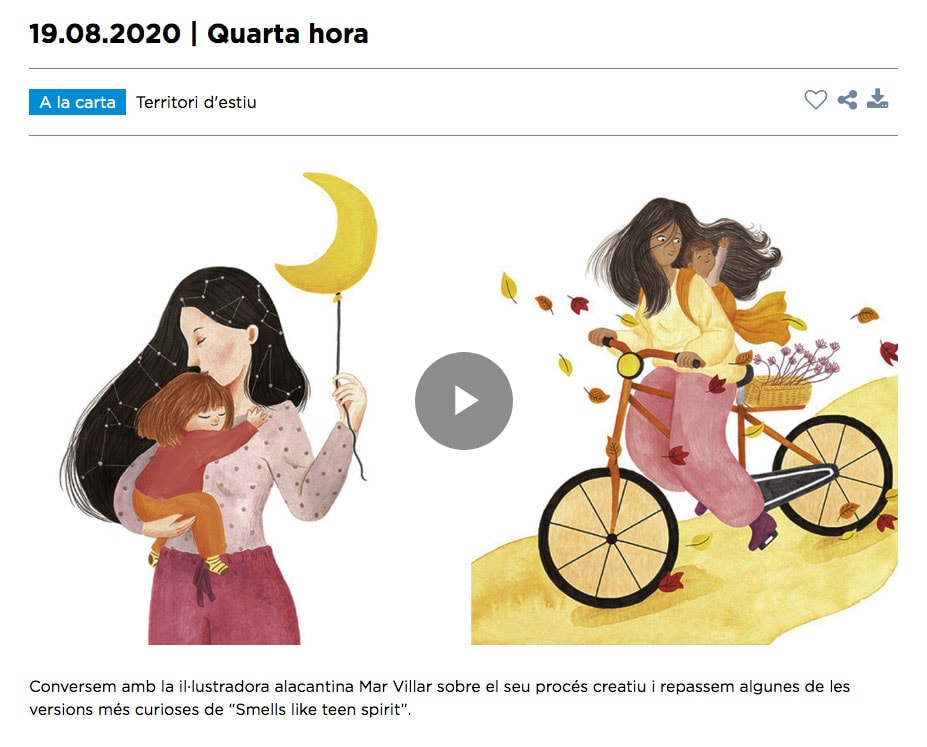Download the episode via download icon
Viewport: 927px width, 747px height.
(x=878, y=99)
